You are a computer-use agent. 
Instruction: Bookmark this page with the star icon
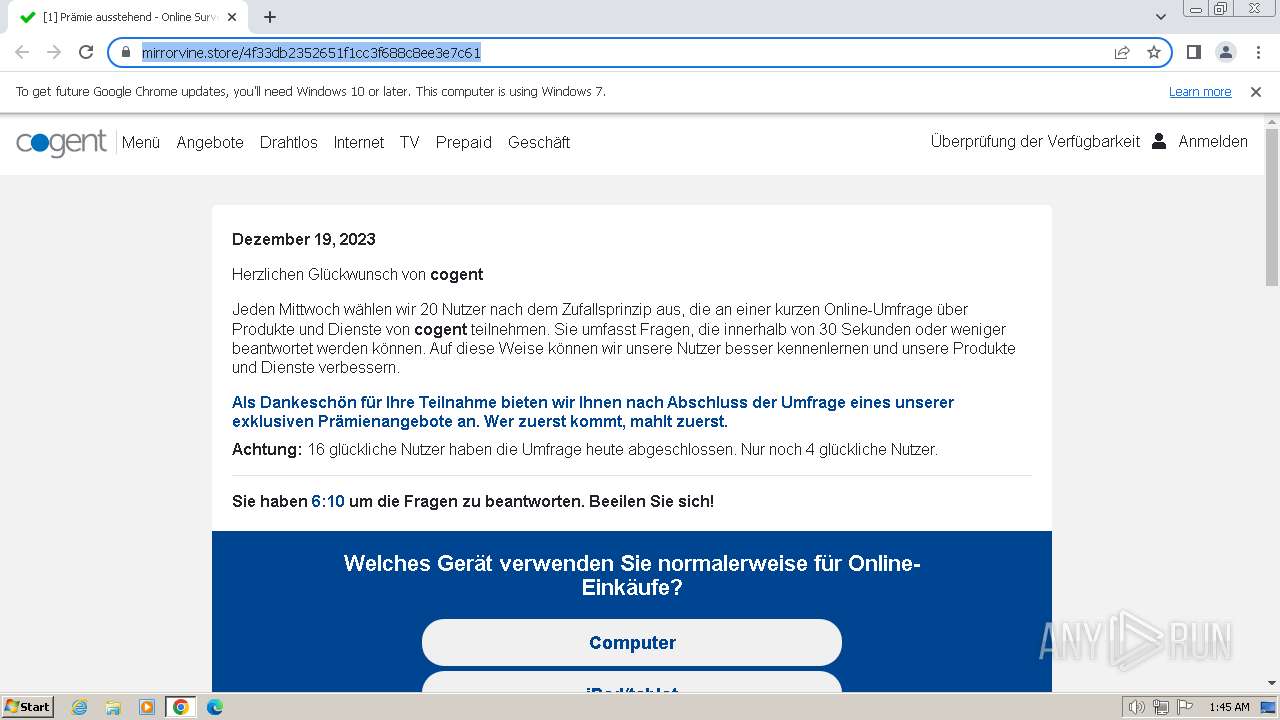point(1154,52)
